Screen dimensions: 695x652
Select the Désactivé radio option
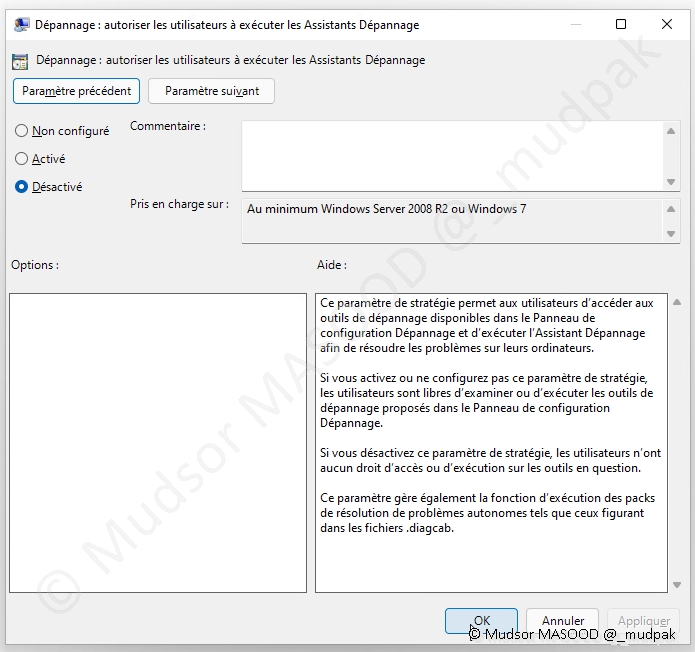(x=22, y=187)
